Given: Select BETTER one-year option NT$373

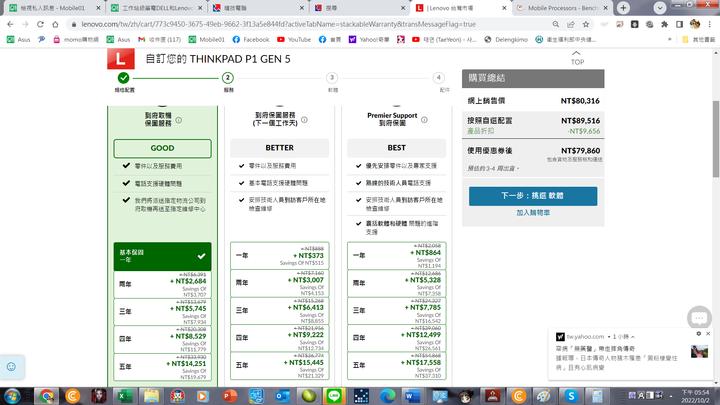Looking at the screenshot, I should [280, 255].
